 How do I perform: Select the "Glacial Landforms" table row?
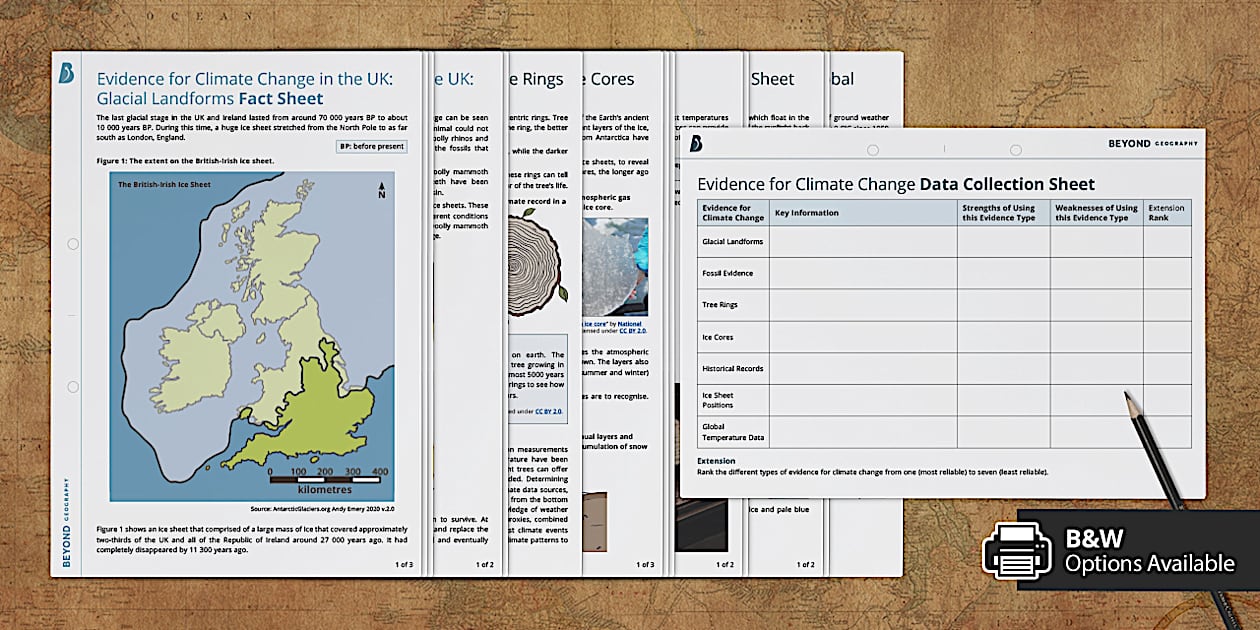[x=732, y=241]
